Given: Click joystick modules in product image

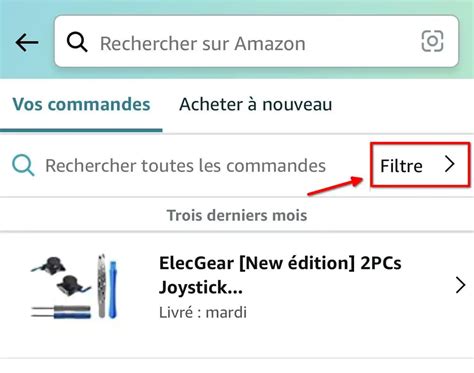Looking at the screenshot, I should pyautogui.click(x=61, y=276).
